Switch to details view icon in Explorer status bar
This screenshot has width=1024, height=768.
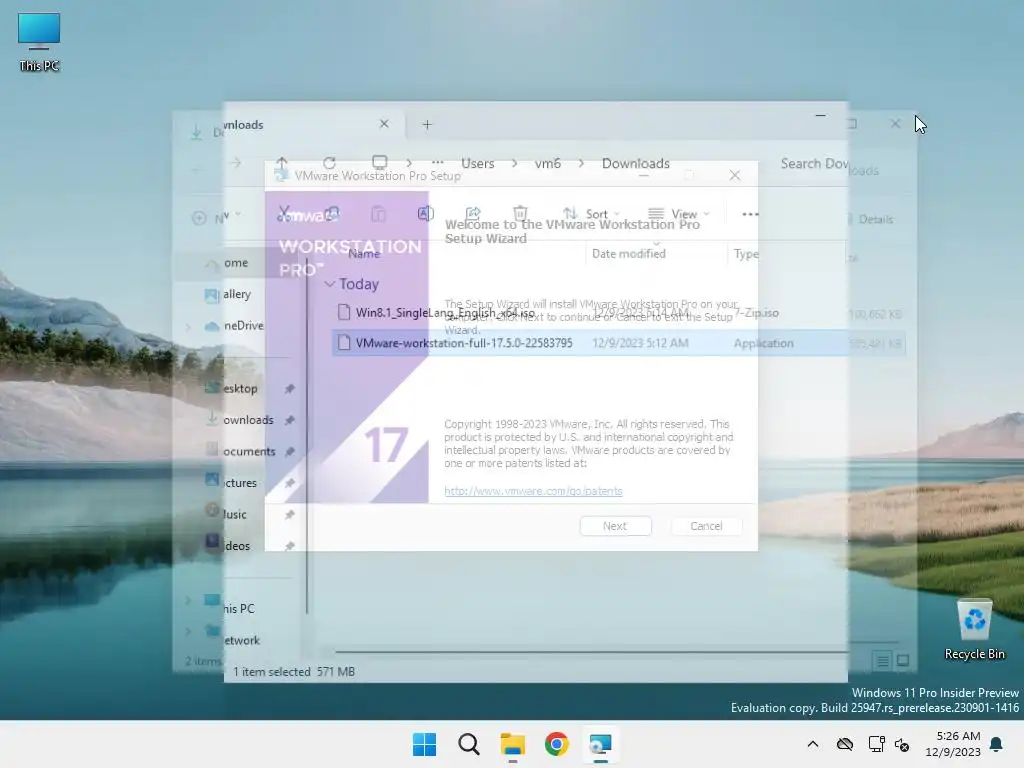882,661
